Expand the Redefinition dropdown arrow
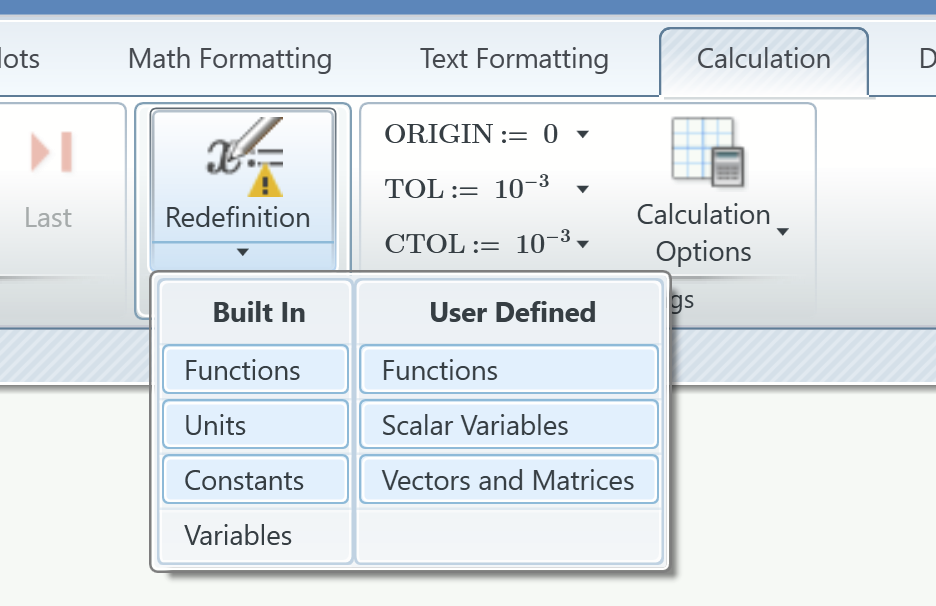 click(x=242, y=254)
